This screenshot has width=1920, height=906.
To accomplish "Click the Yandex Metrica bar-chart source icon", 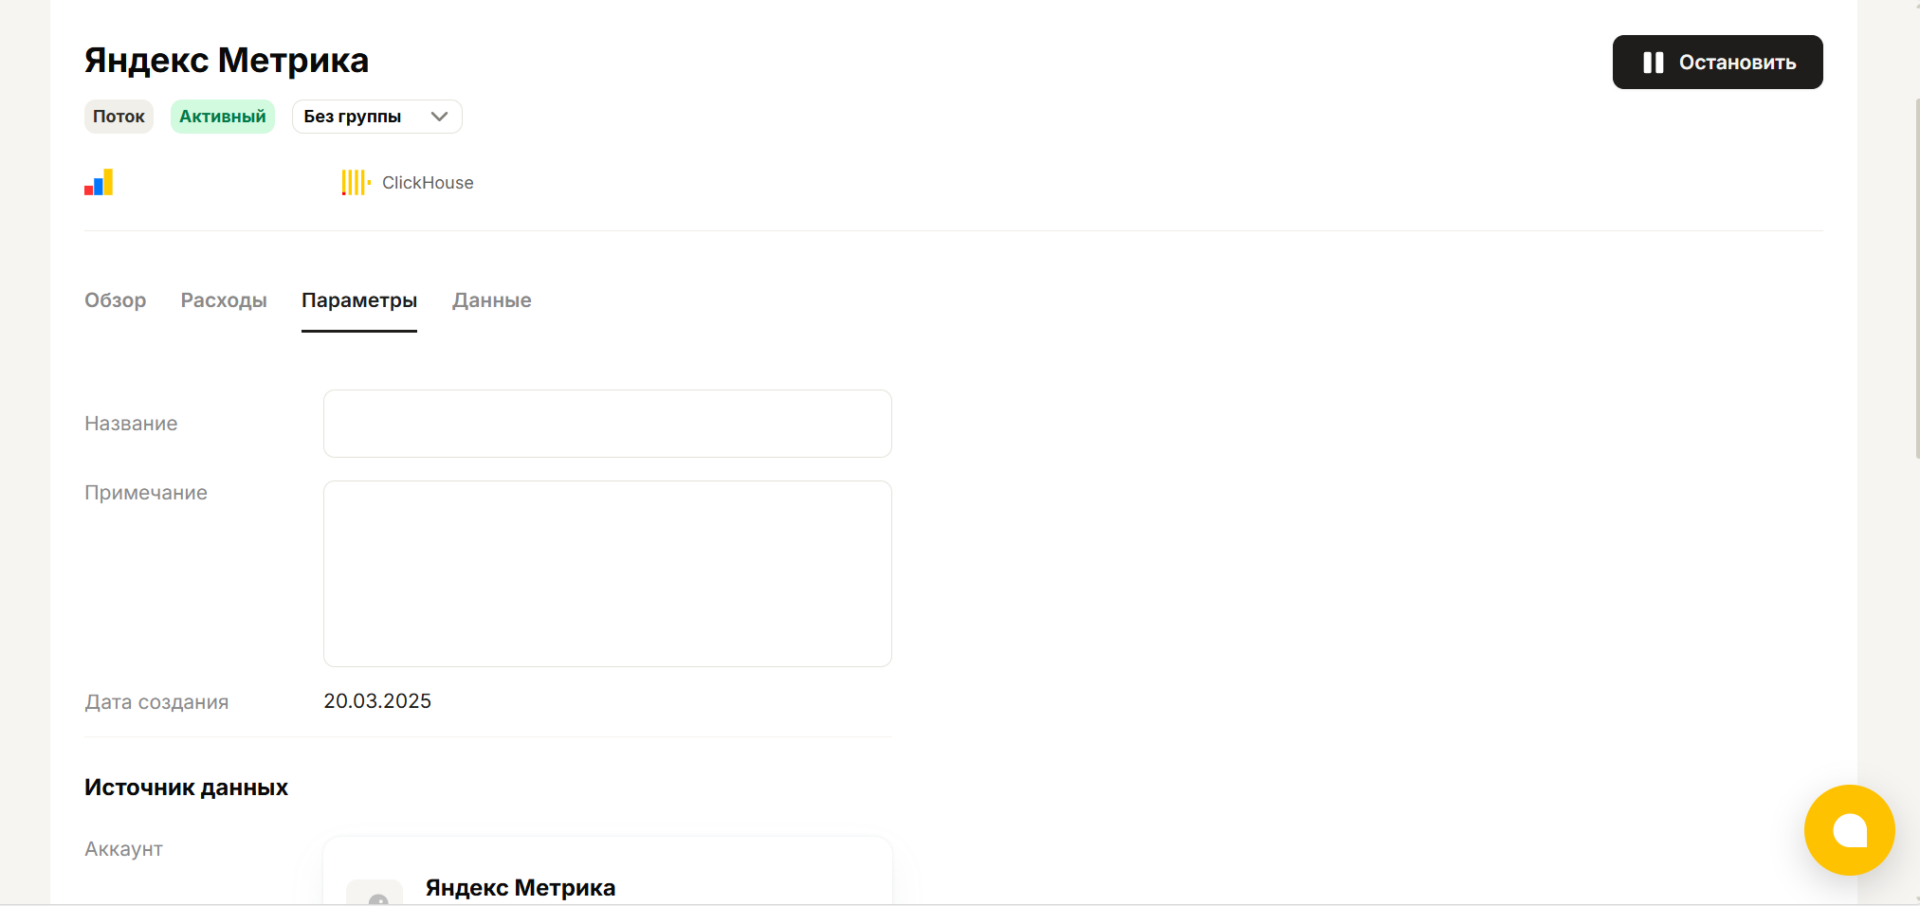I will [98, 182].
